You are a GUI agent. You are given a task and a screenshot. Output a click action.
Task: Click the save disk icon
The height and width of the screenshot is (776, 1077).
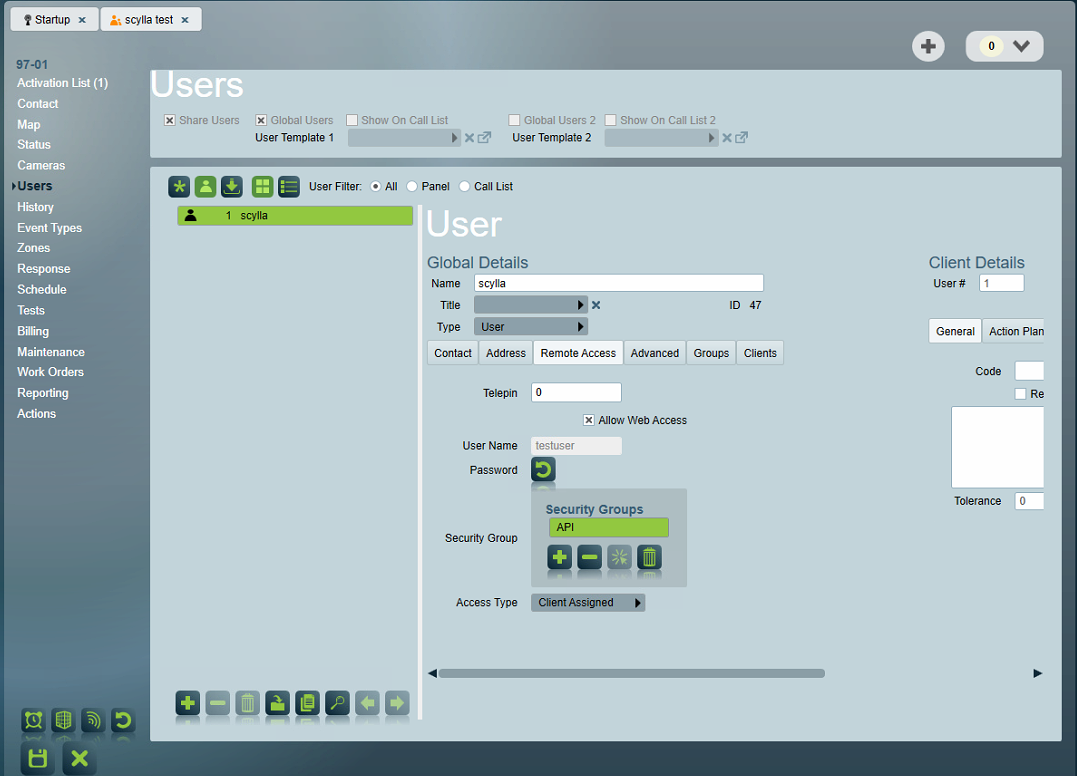click(38, 758)
